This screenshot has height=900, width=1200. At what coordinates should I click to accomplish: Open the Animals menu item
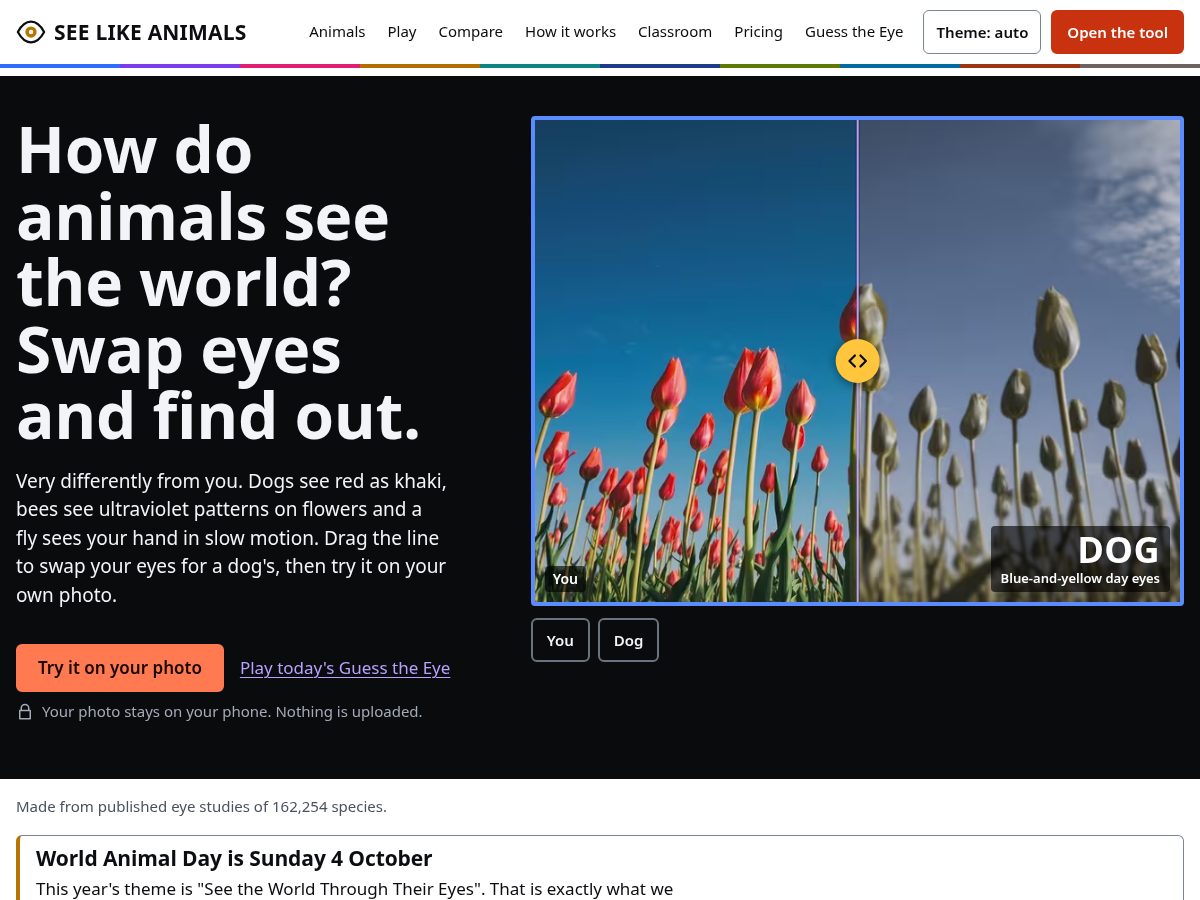337,32
